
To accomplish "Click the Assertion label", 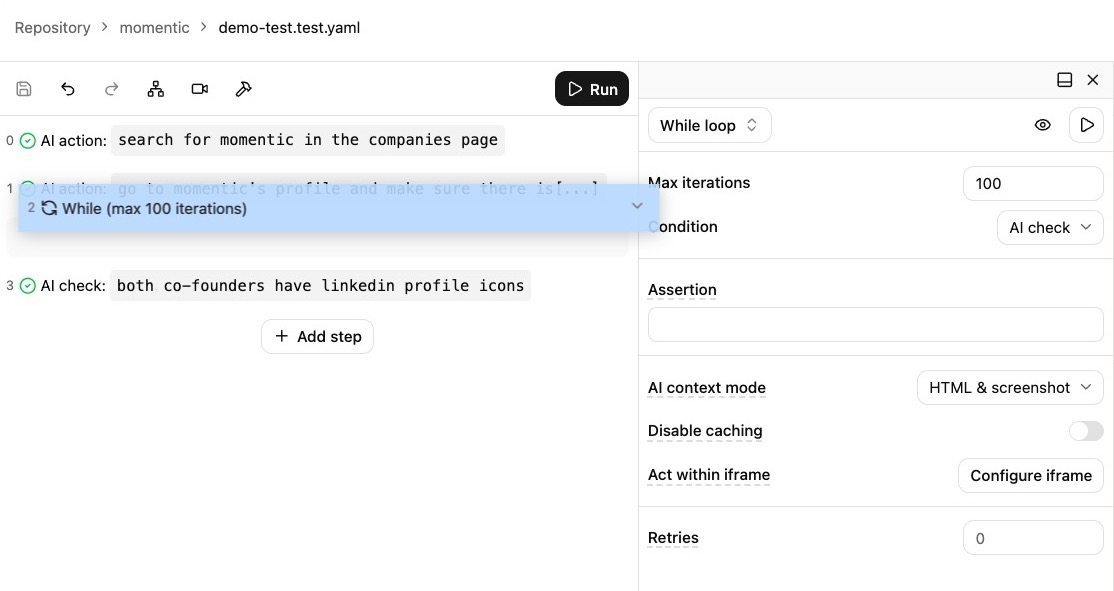I will tap(682, 290).
